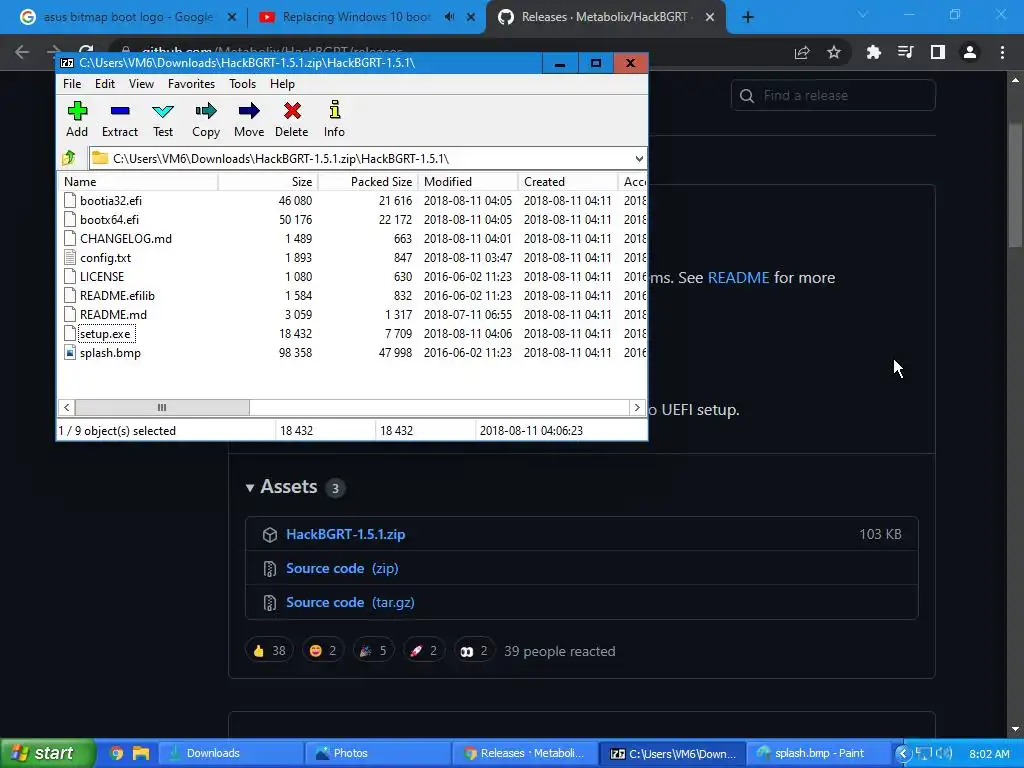Image resolution: width=1024 pixels, height=768 pixels.
Task: Bookmark this page with the star icon
Action: pos(834,52)
